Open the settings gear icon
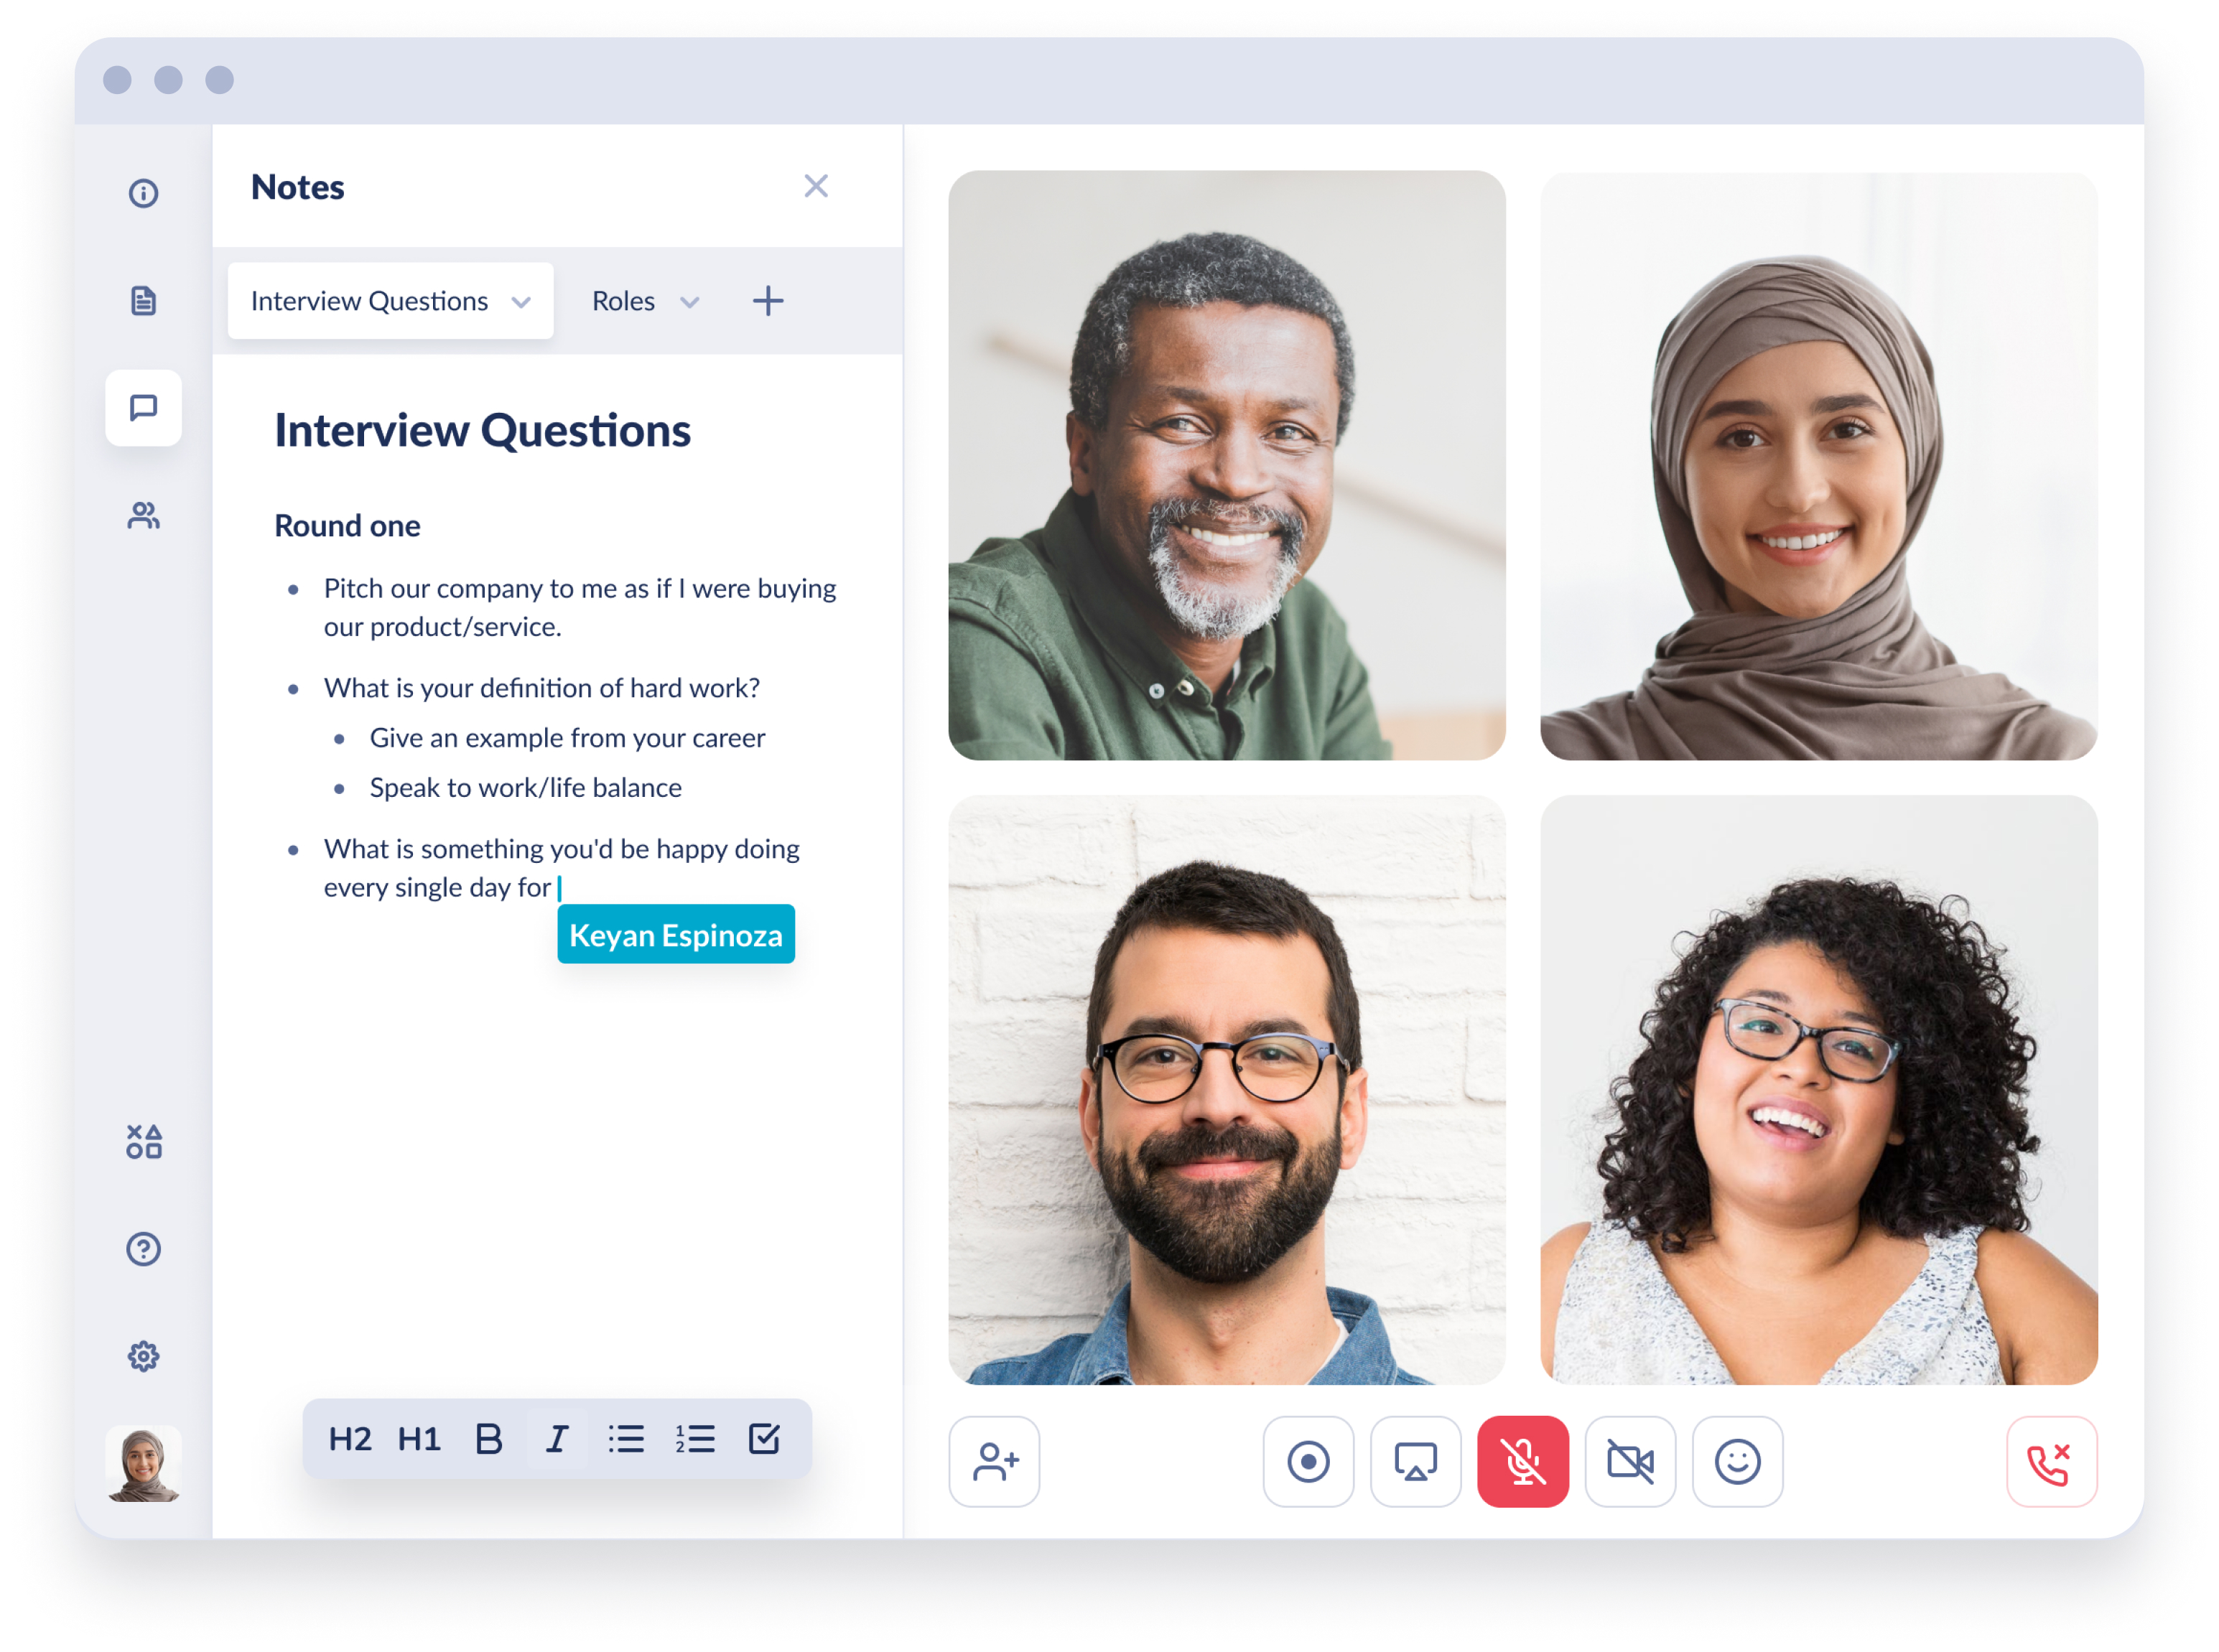The image size is (2219, 1652). (x=143, y=1356)
